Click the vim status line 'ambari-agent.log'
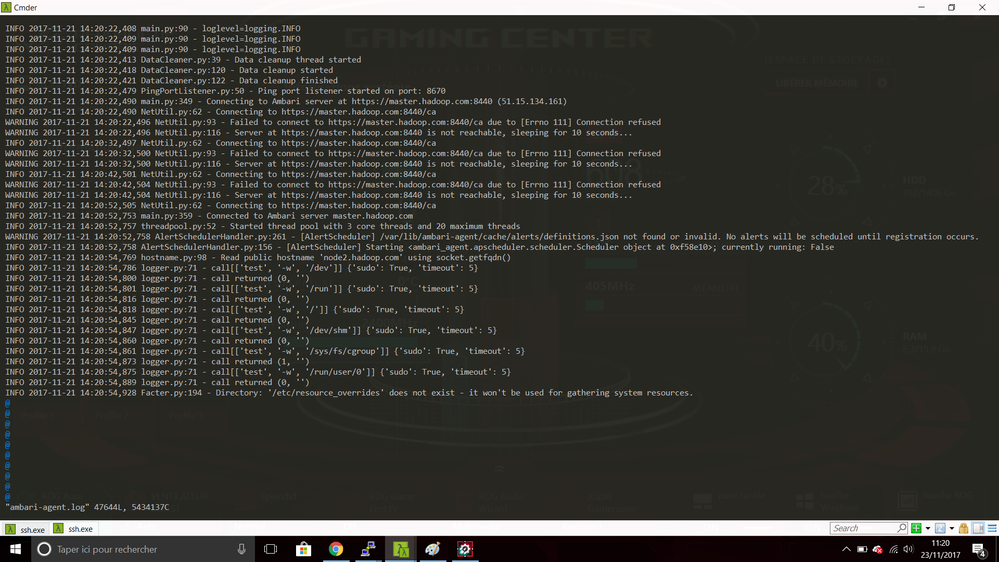The image size is (999, 562). 87,507
